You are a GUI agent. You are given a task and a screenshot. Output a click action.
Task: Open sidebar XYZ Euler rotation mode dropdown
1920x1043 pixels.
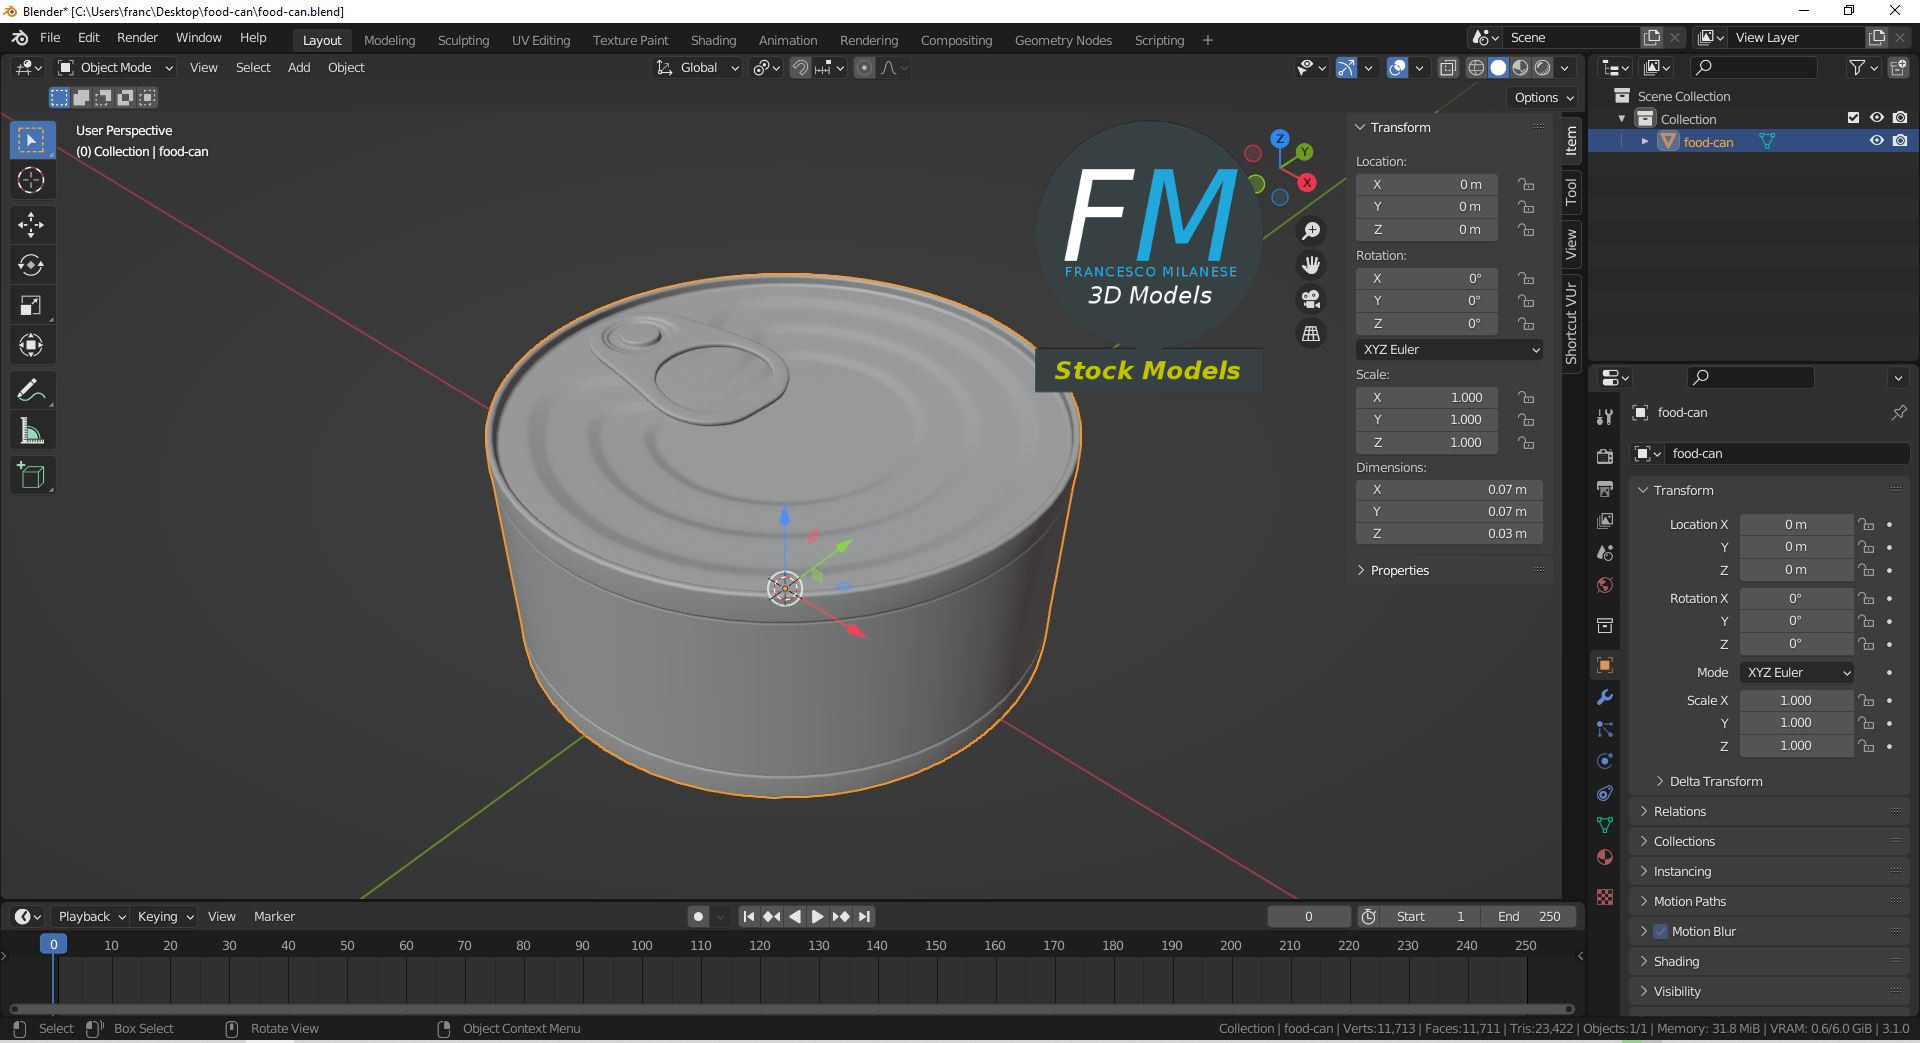(1449, 350)
